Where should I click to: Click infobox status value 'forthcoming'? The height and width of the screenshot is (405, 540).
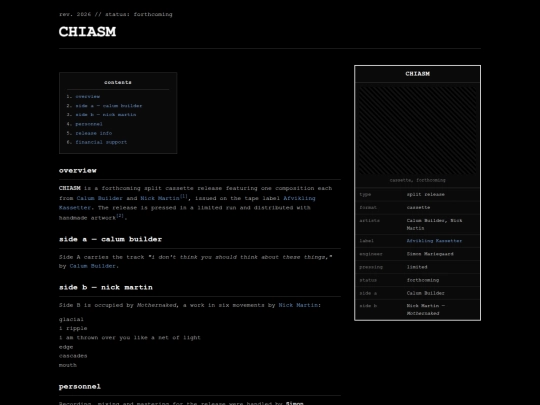coord(423,280)
